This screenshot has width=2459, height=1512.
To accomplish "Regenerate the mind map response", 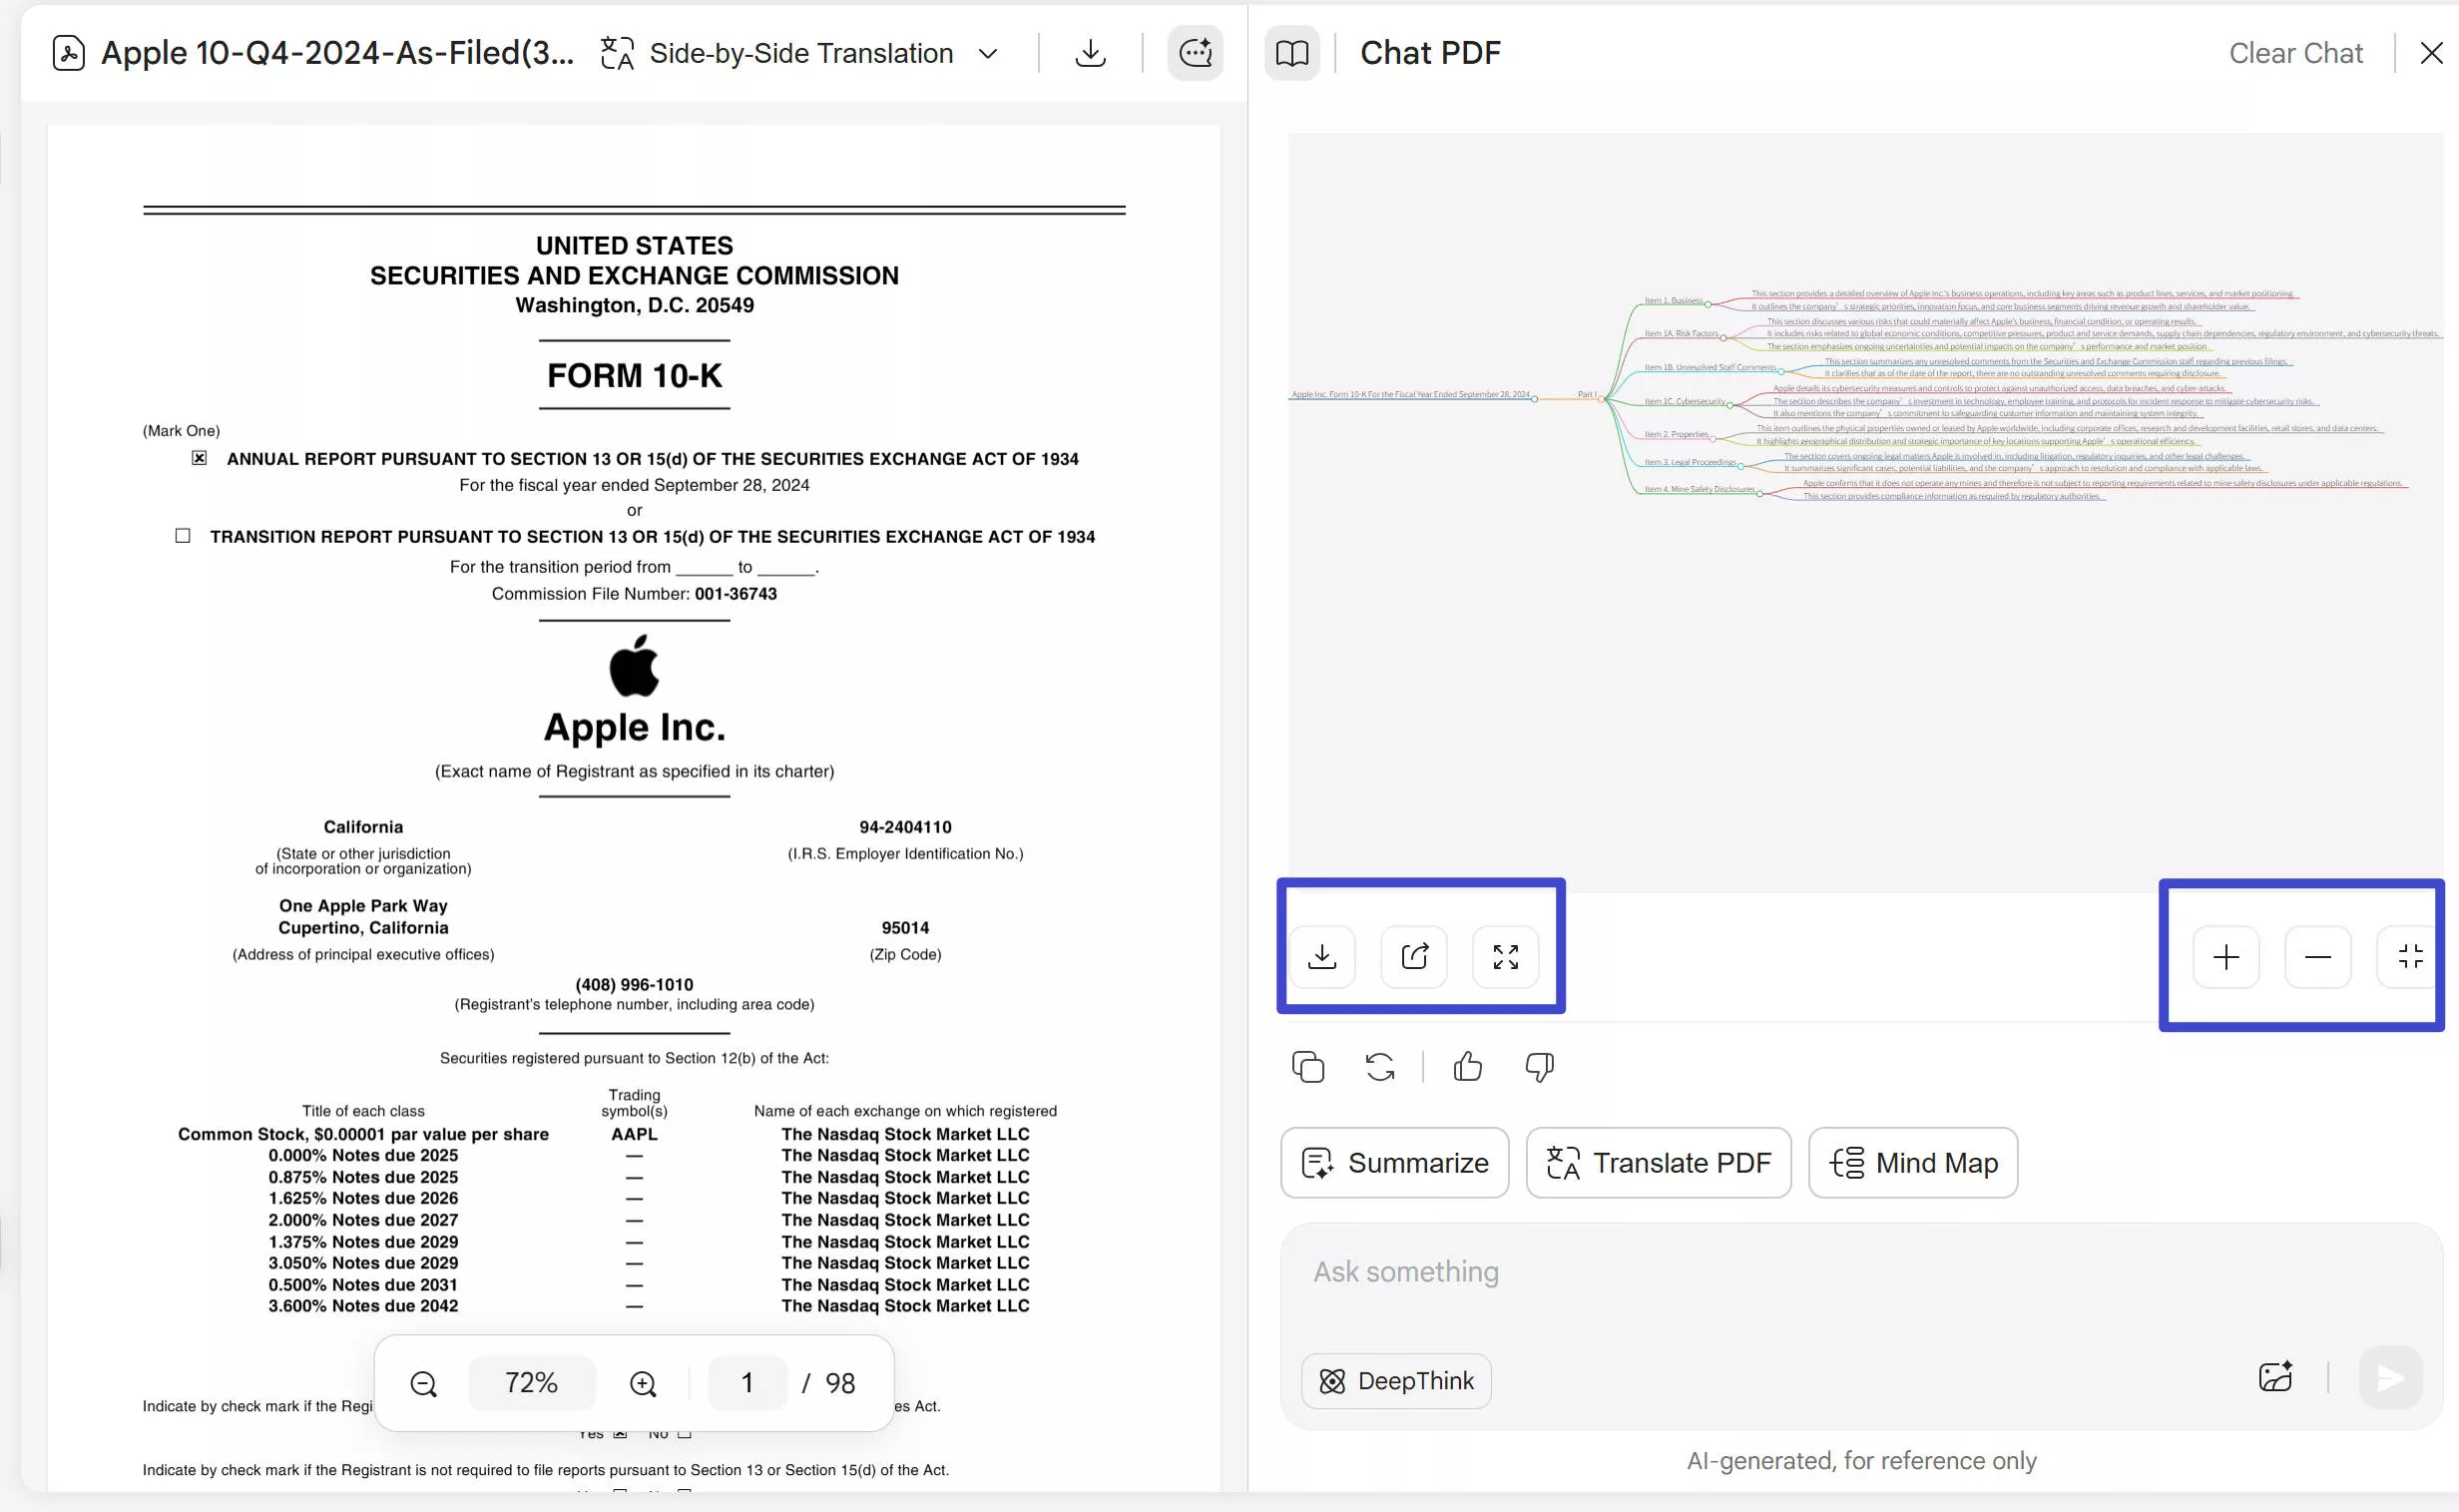I will [x=1379, y=1066].
